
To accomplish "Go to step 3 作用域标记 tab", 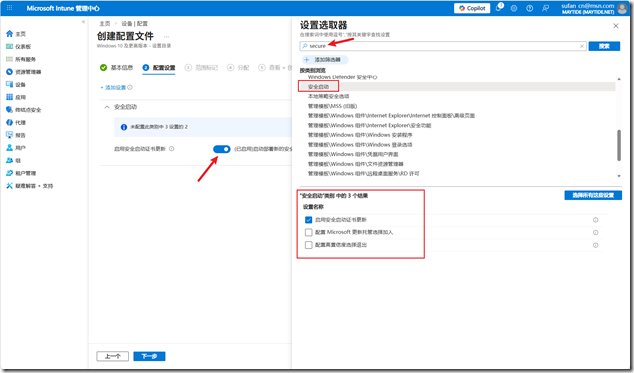I will pos(201,68).
